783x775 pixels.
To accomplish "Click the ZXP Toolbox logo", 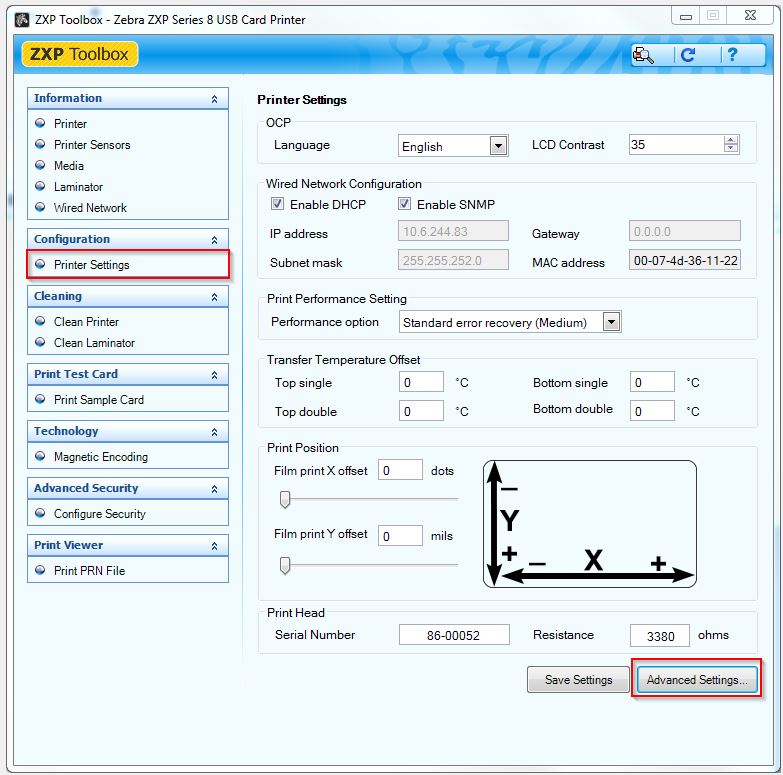I will point(79,54).
